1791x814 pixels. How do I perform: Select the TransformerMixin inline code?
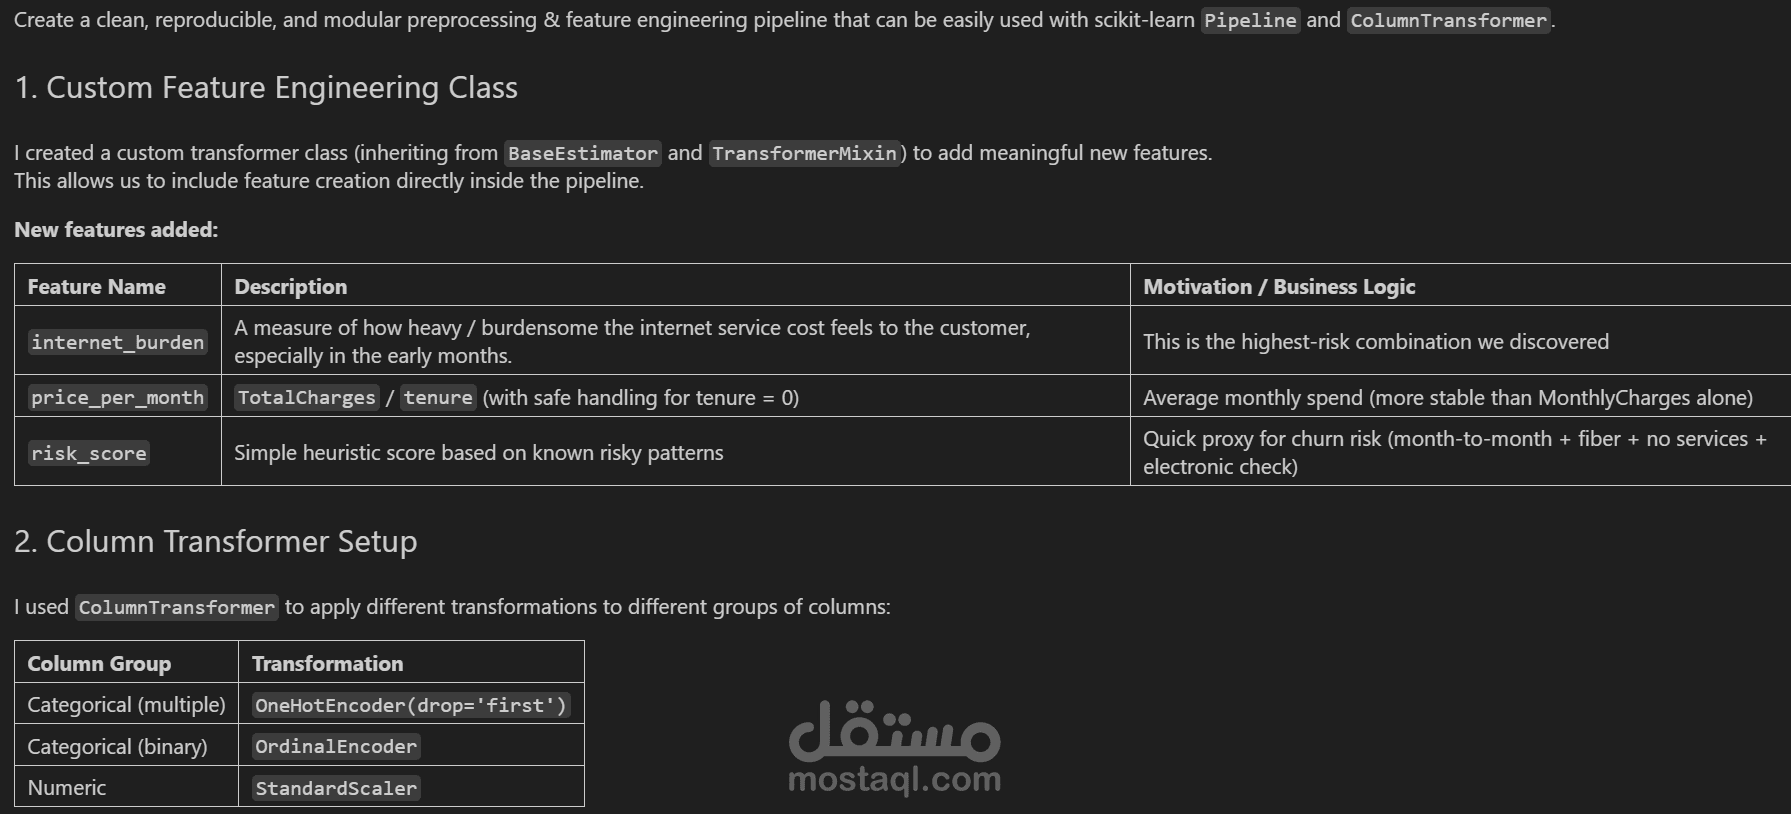[804, 153]
